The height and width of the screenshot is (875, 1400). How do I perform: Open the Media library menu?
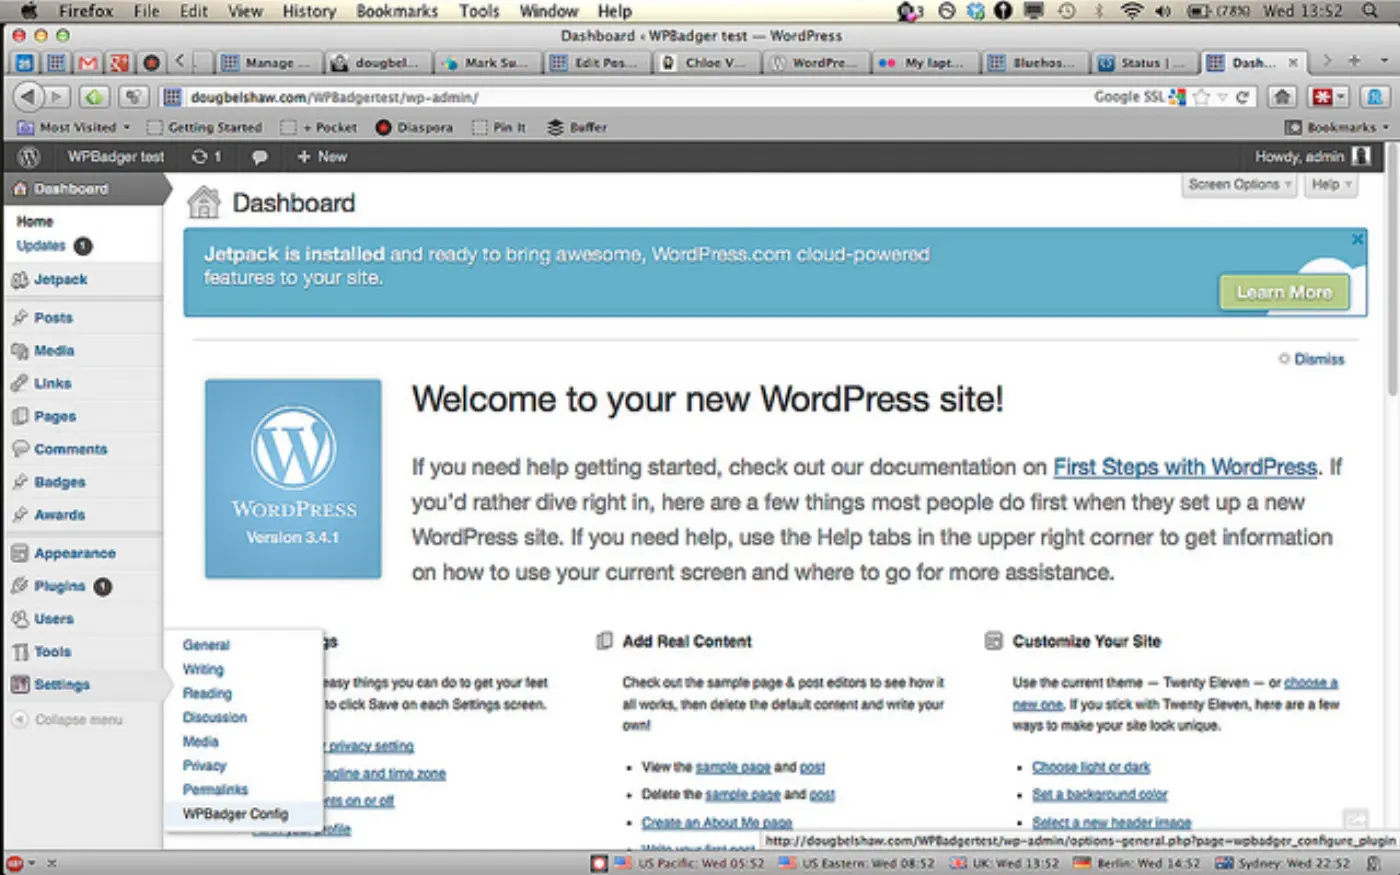[54, 351]
